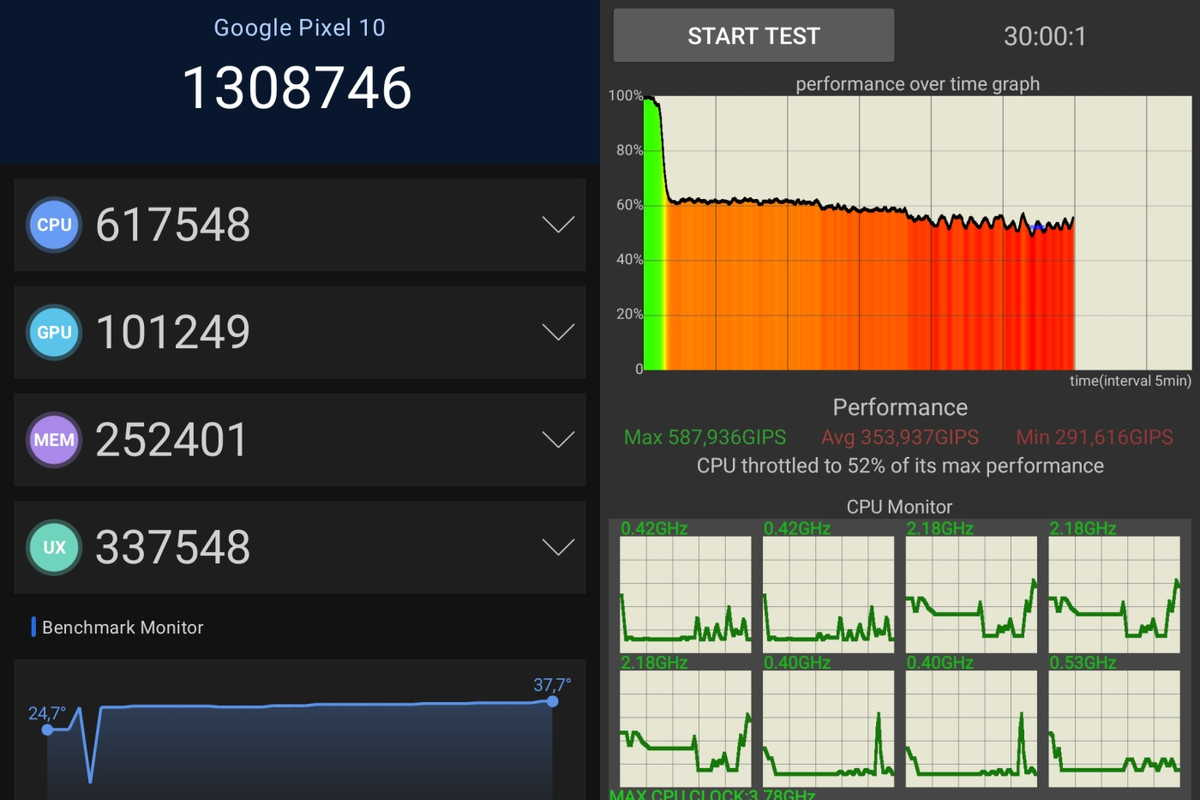The width and height of the screenshot is (1200, 800).
Task: Expand the GPU score details chevron
Action: pyautogui.click(x=557, y=332)
